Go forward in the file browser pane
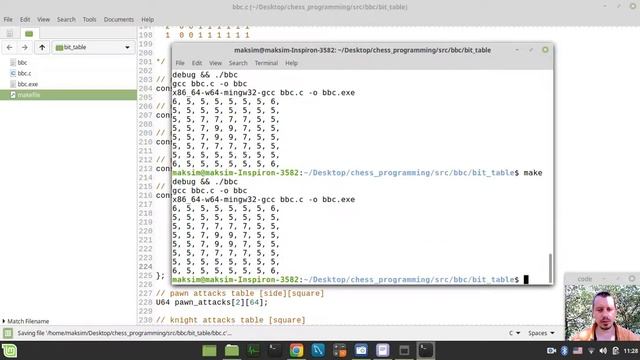This screenshot has width=640, height=360. pos(25,47)
